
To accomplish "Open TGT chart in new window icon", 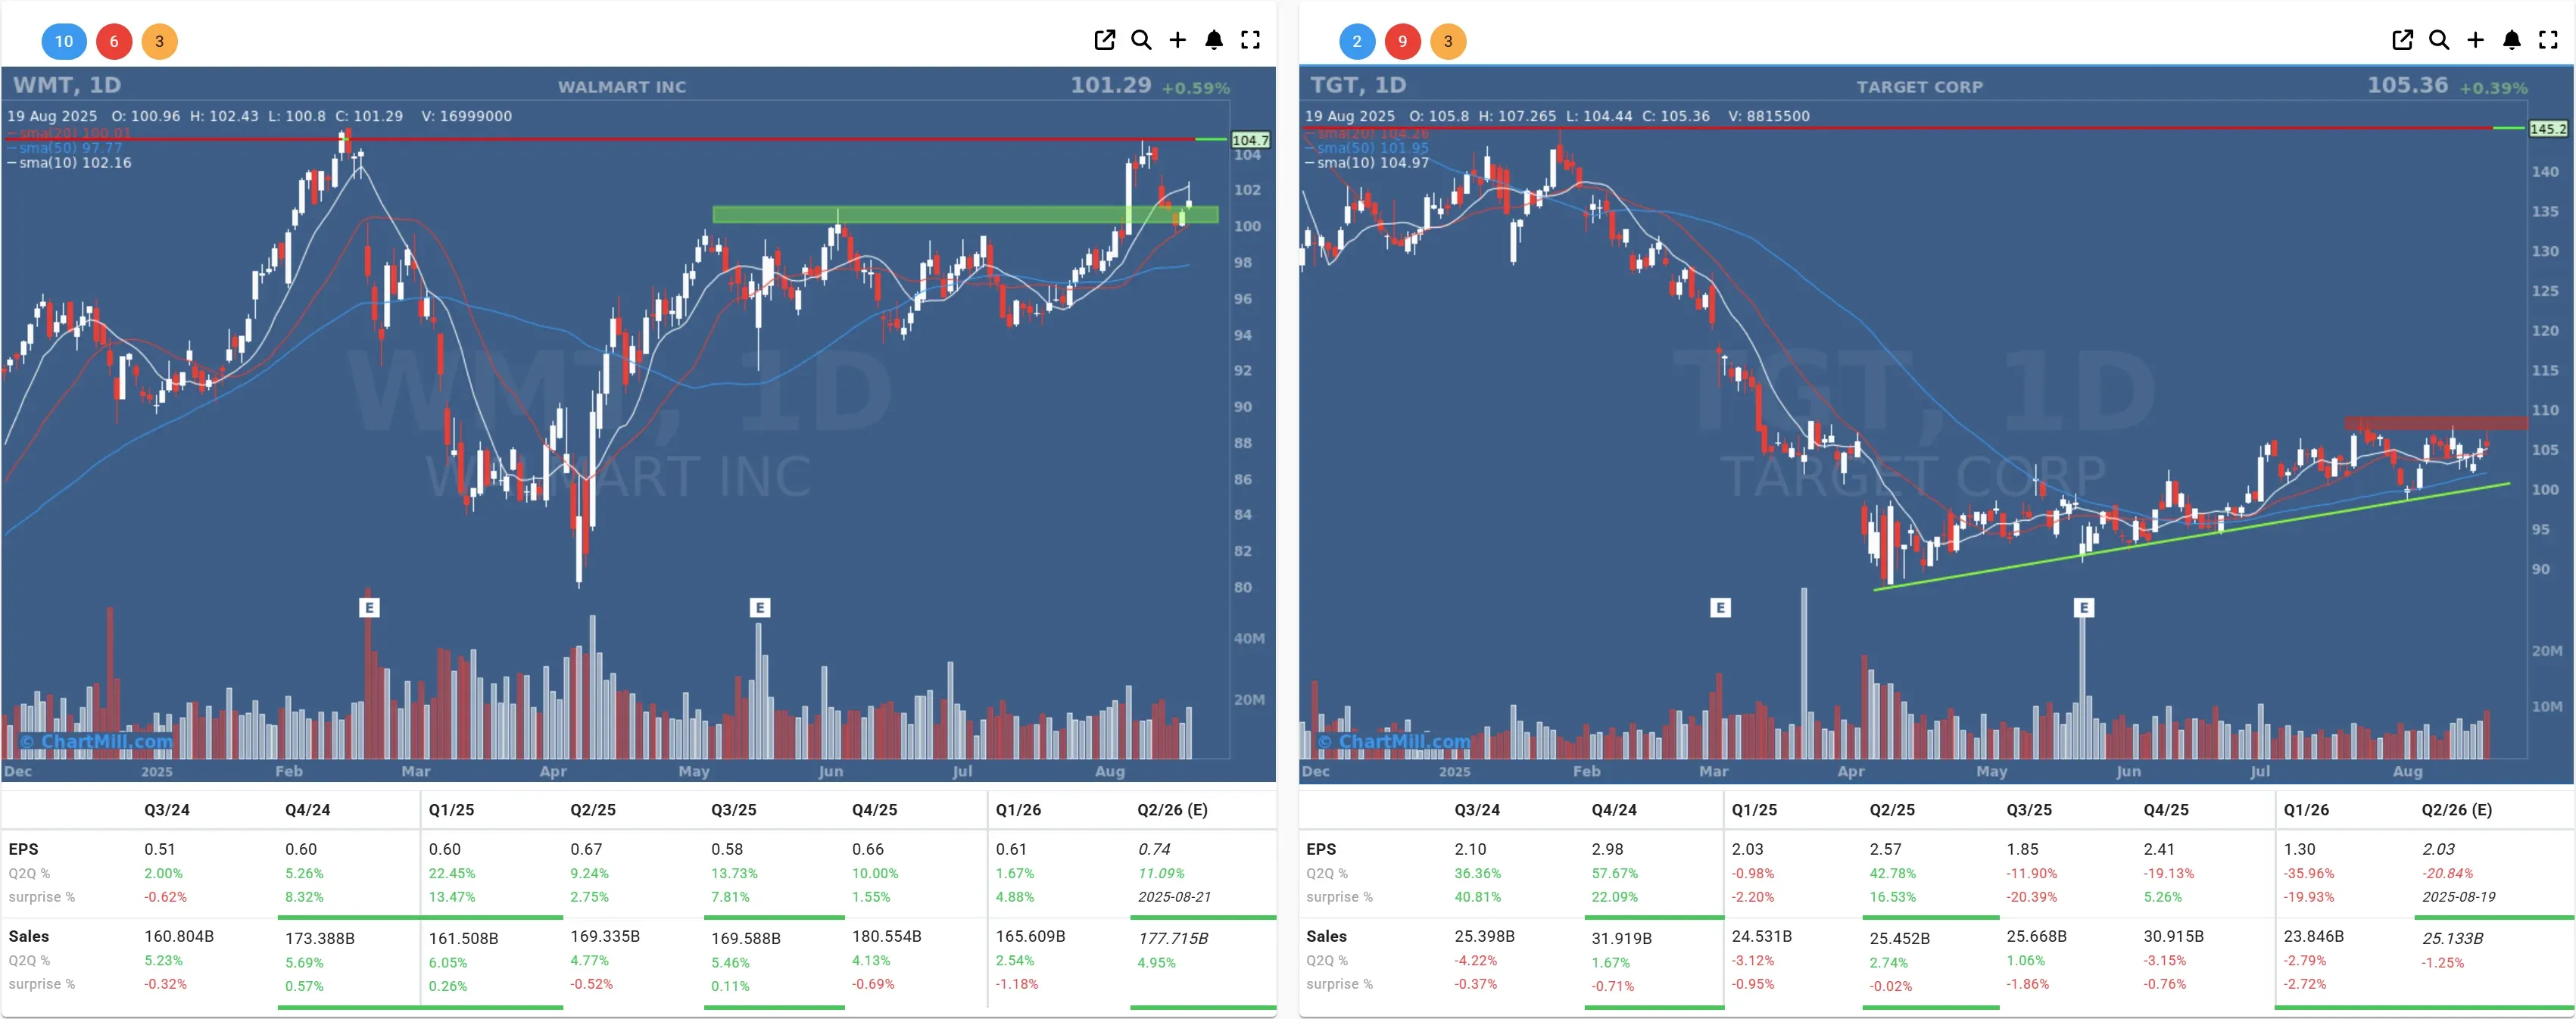I will 2402,40.
